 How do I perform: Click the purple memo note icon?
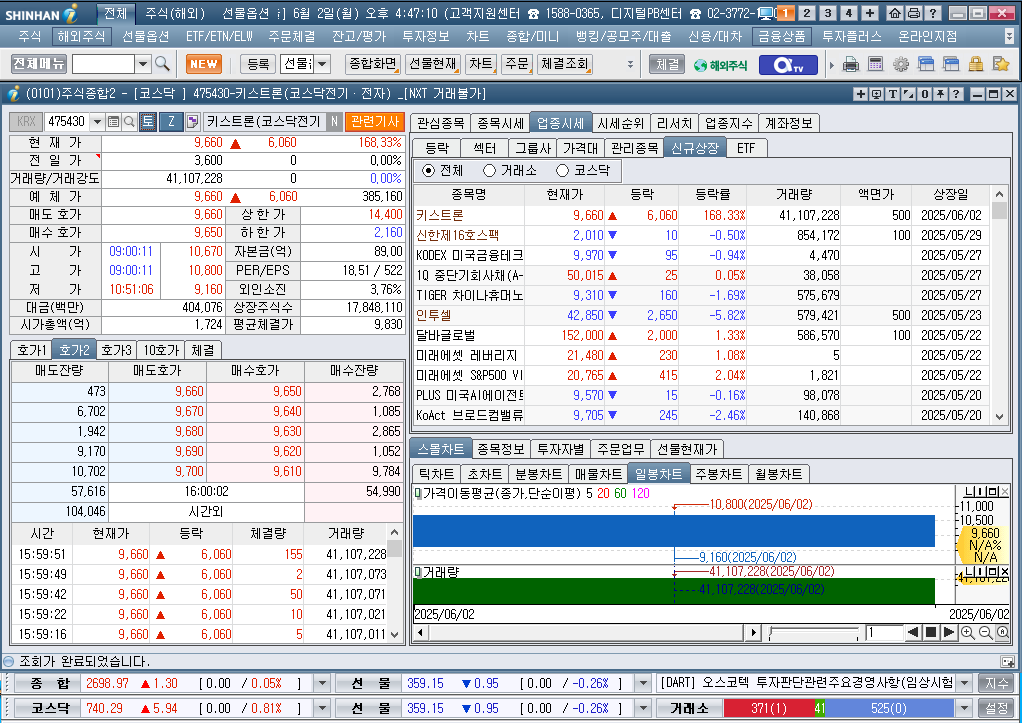pos(192,121)
